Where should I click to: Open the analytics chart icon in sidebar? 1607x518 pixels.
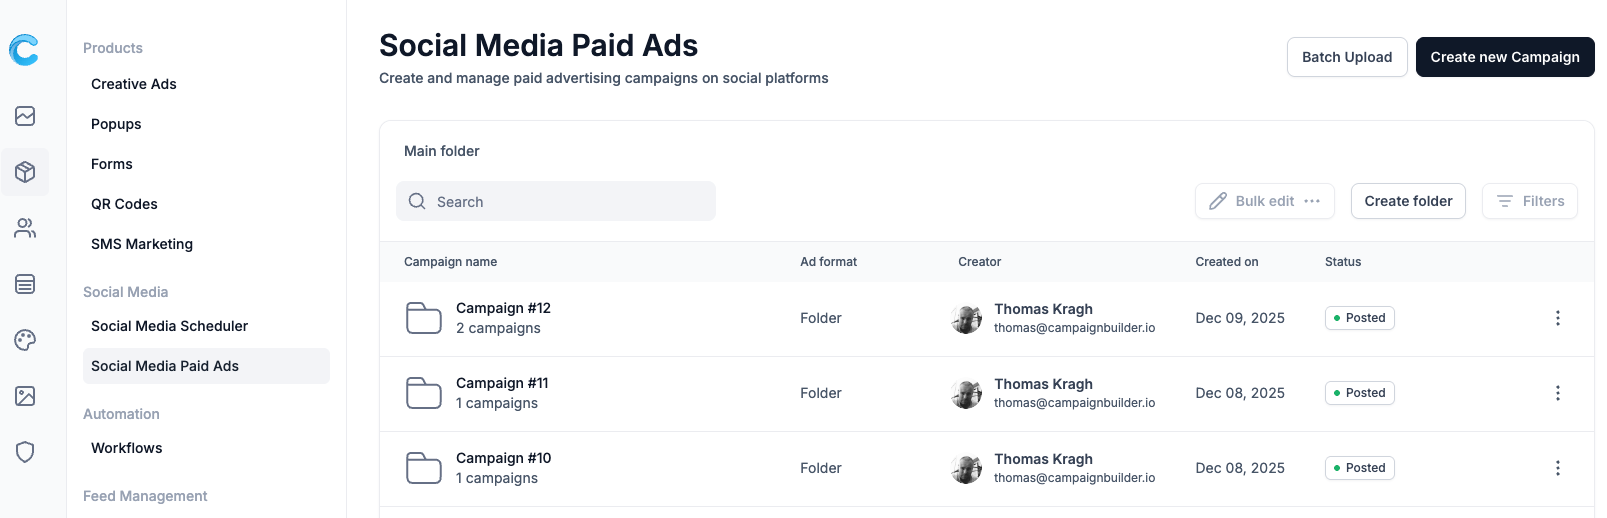point(26,116)
